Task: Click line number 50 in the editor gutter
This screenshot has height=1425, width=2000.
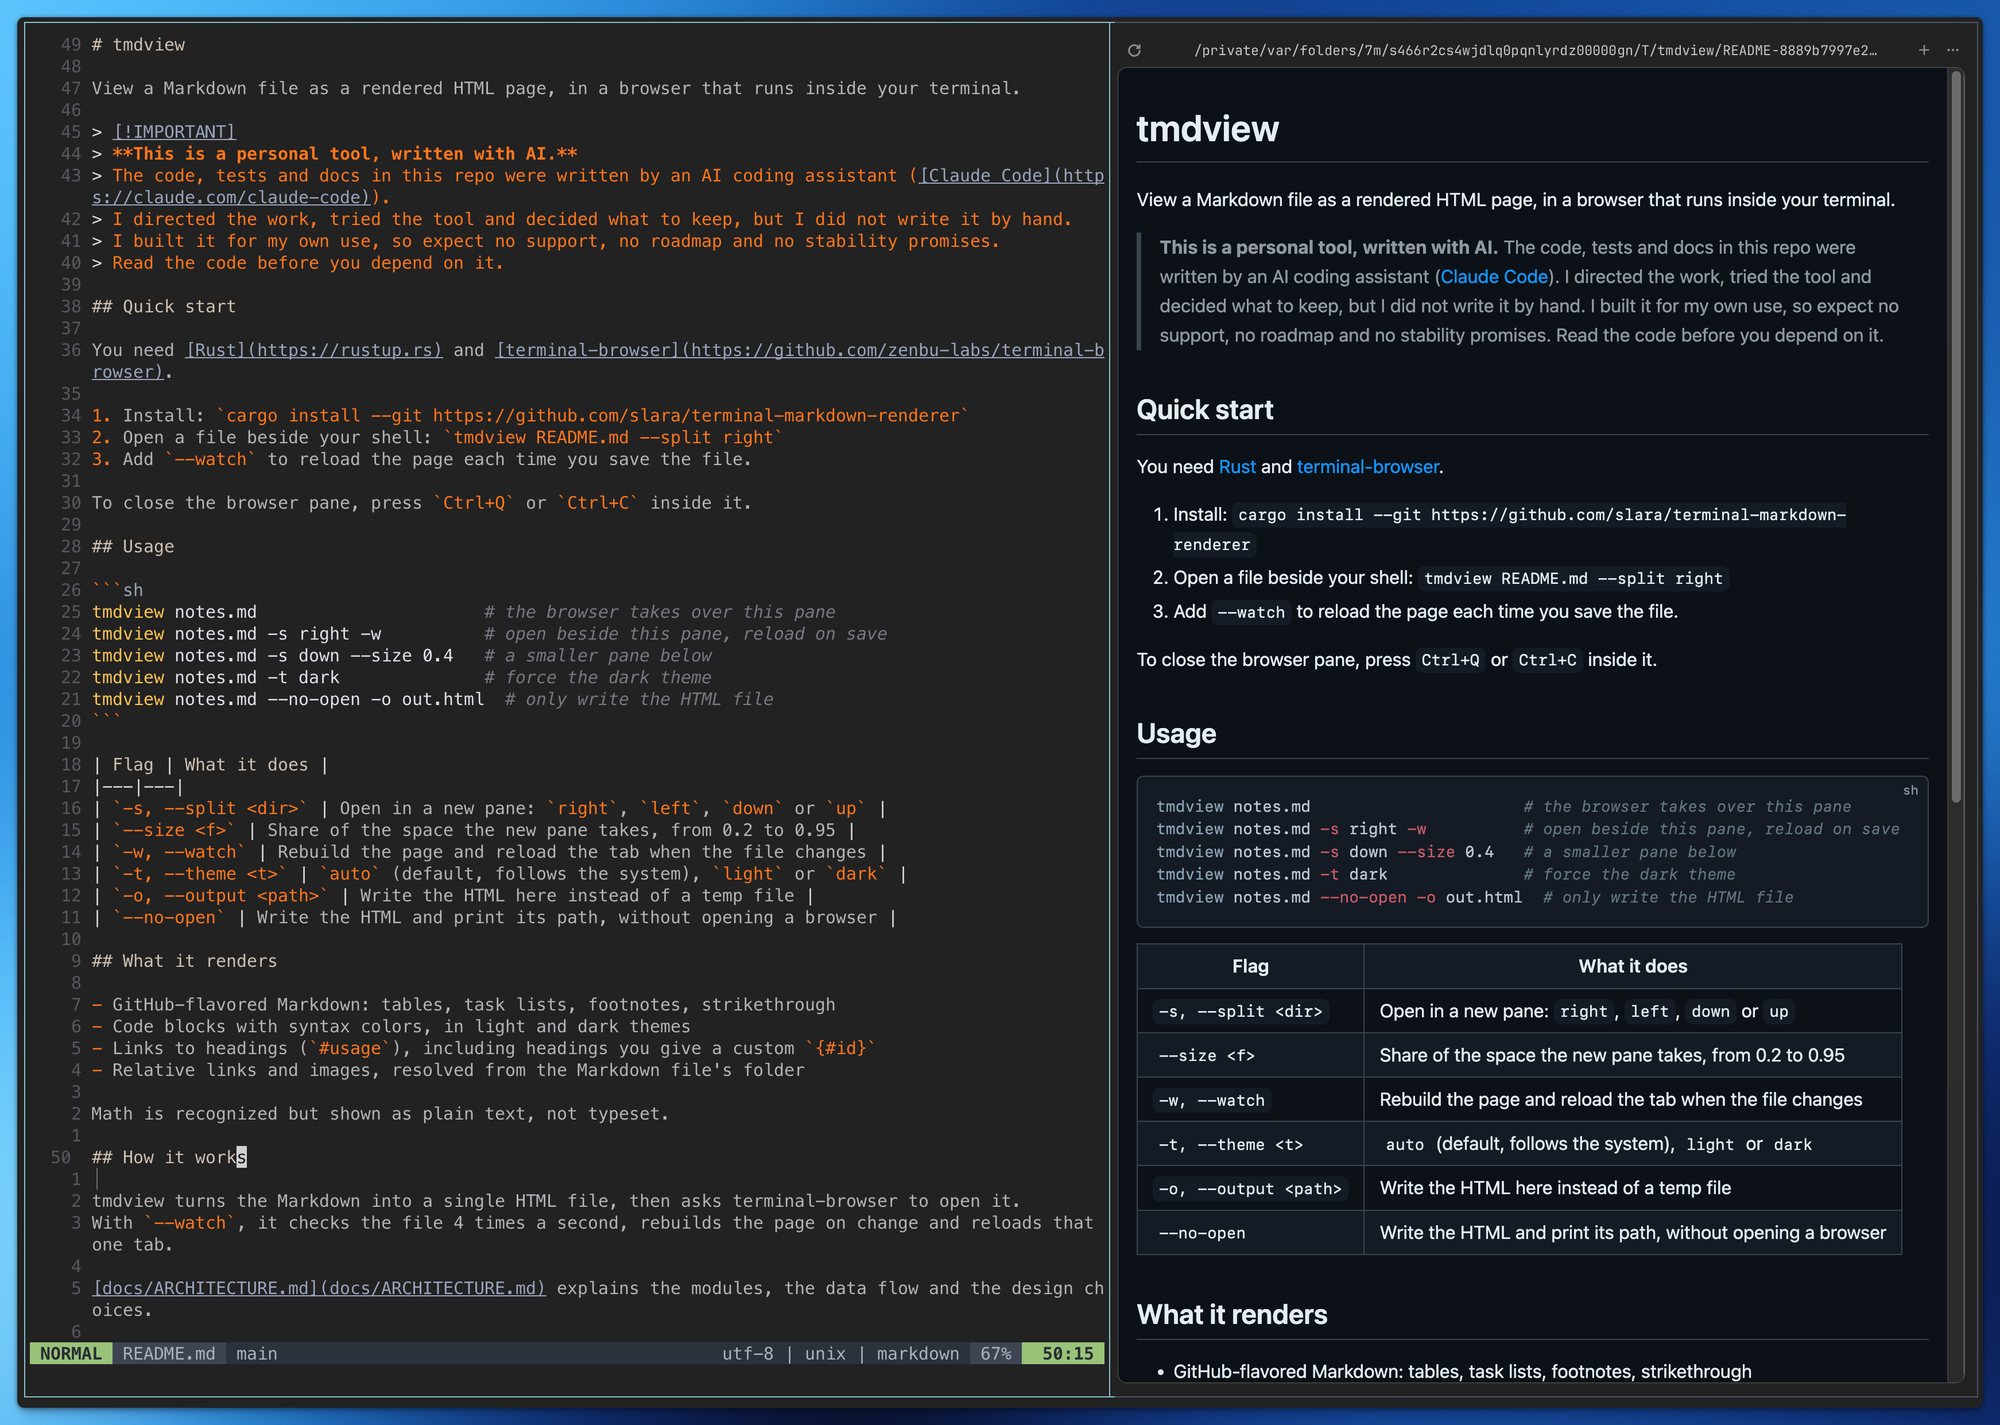Action: (60, 1157)
